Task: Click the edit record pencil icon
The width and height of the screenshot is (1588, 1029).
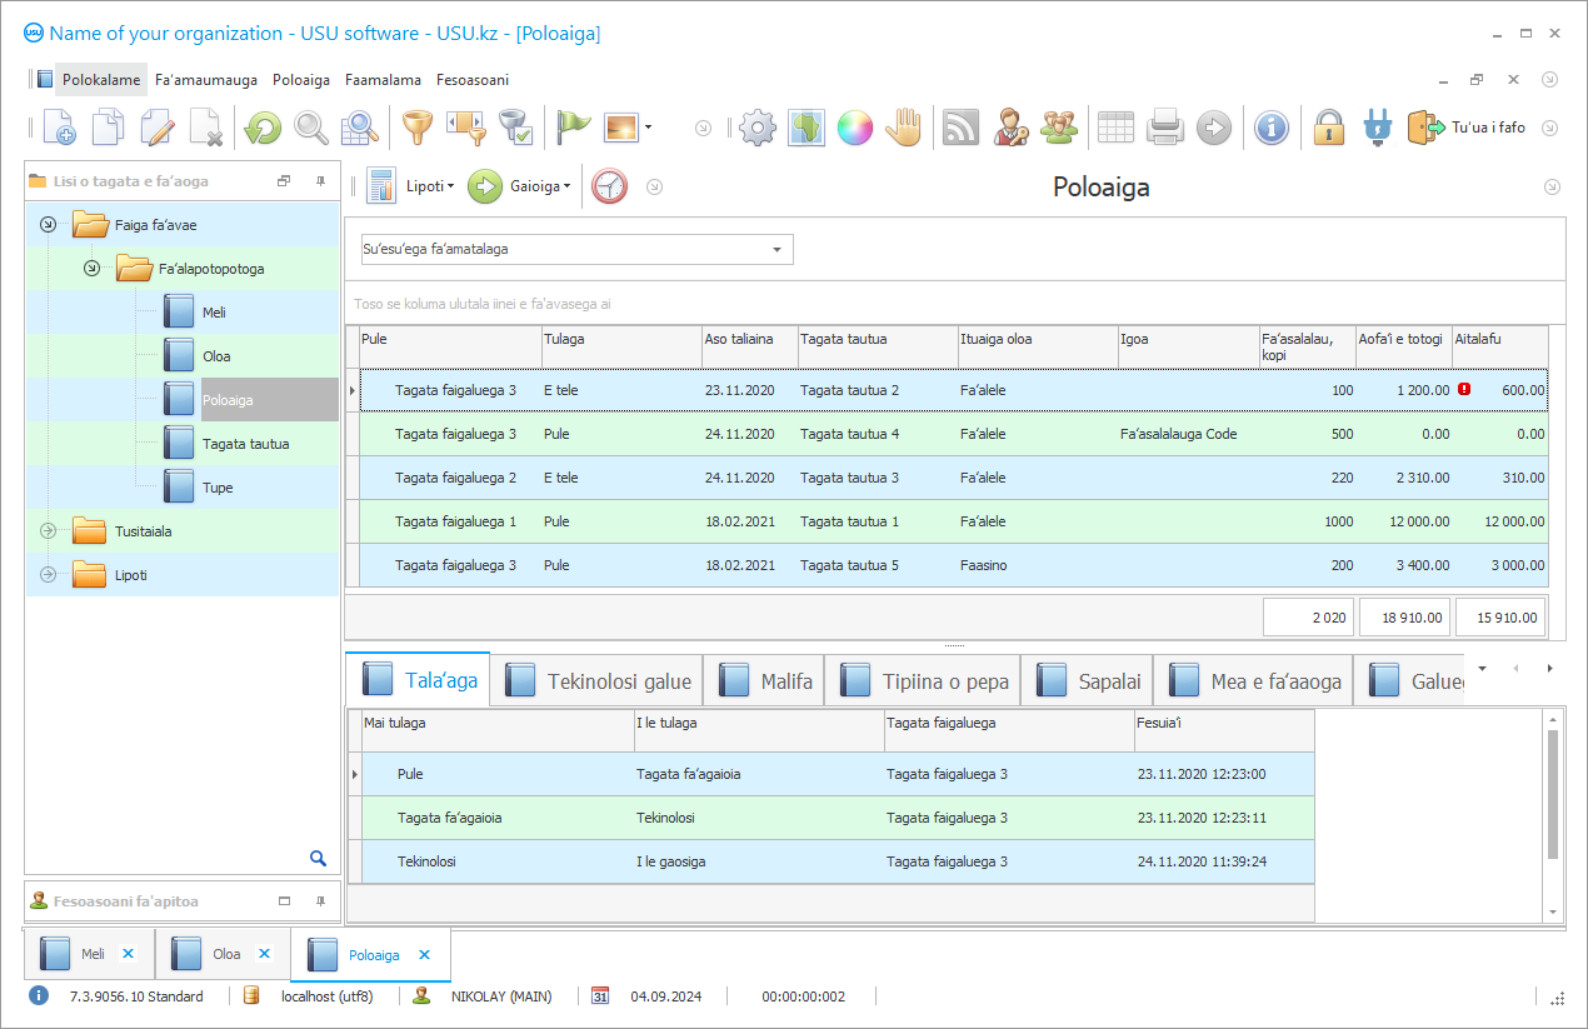Action: coord(157,128)
